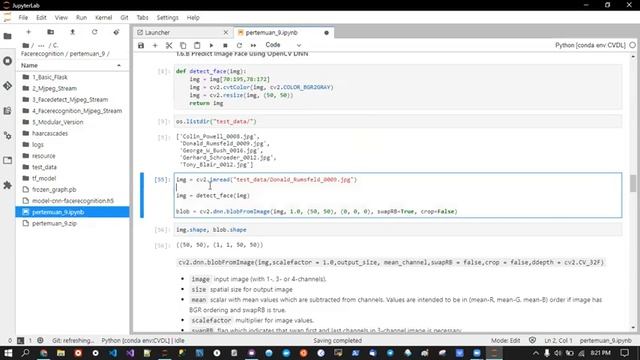Cut the selected cell
This screenshot has width=640, height=360.
pyautogui.click(x=169, y=45)
